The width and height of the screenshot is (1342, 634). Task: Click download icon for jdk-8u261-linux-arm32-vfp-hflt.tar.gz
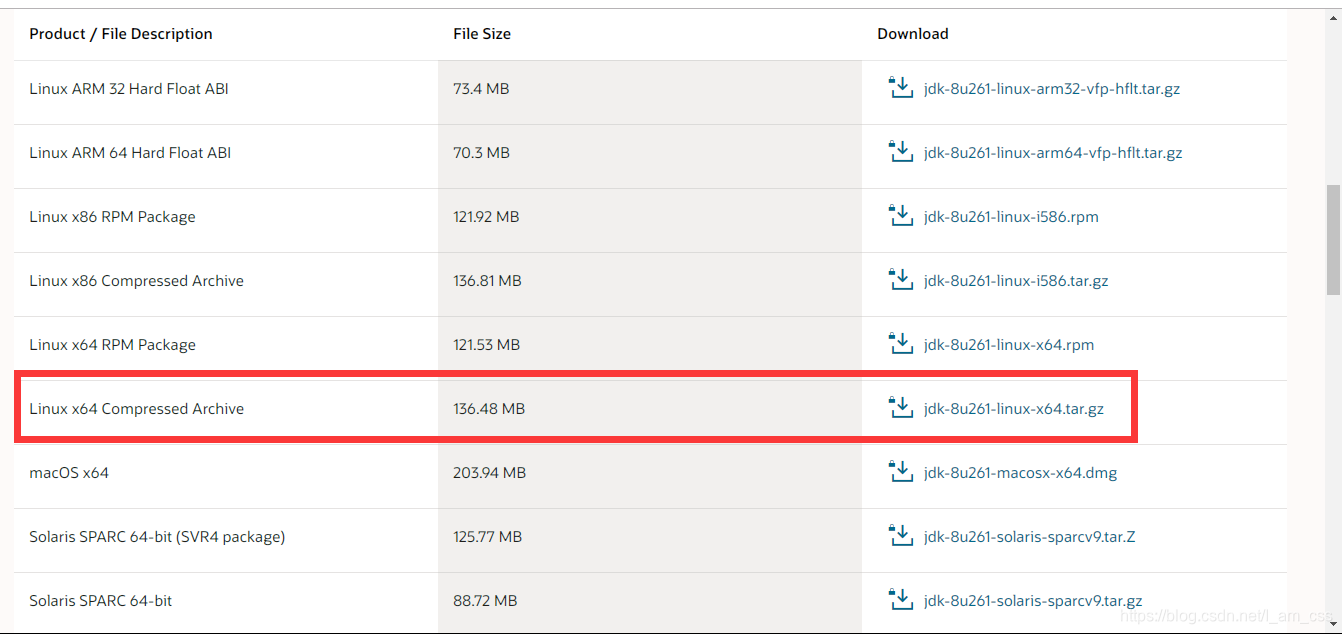(x=901, y=88)
